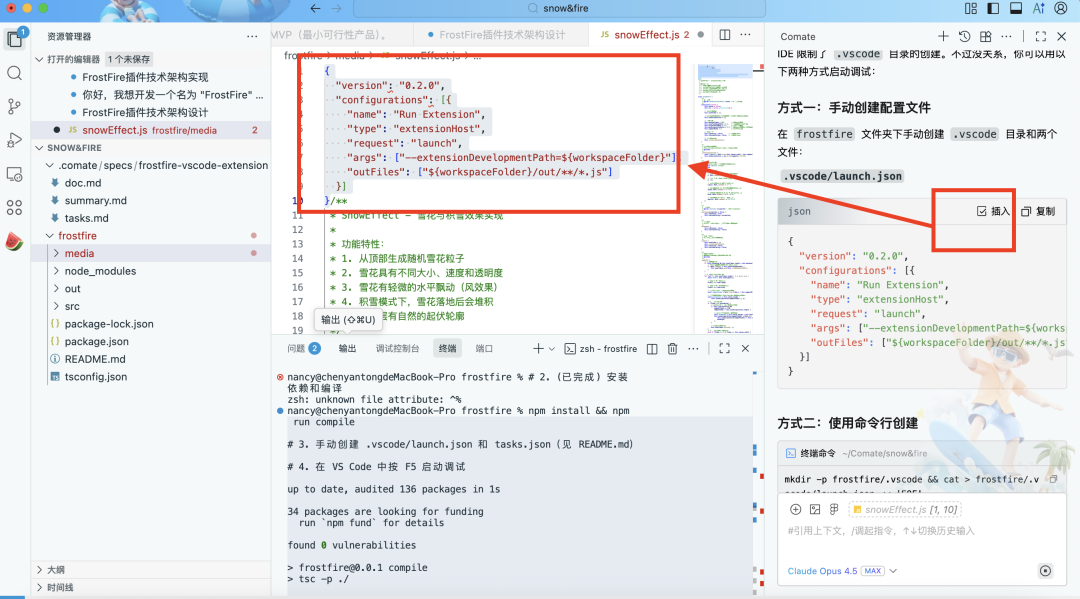Open the Extensions view
Image resolution: width=1080 pixels, height=599 pixels.
(x=14, y=207)
